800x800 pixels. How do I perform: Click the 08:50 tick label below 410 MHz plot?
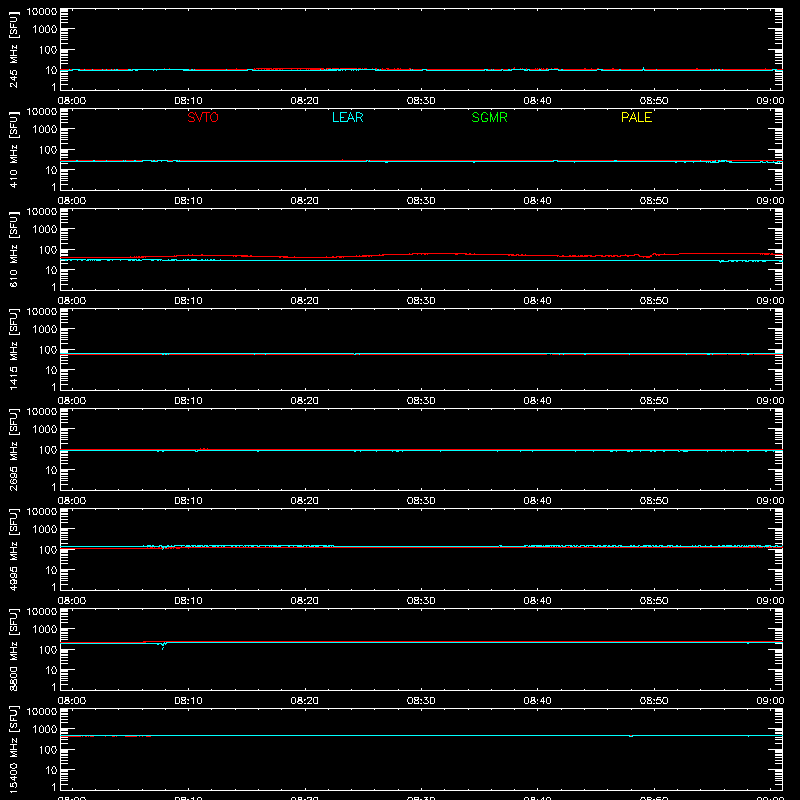pyautogui.click(x=654, y=201)
